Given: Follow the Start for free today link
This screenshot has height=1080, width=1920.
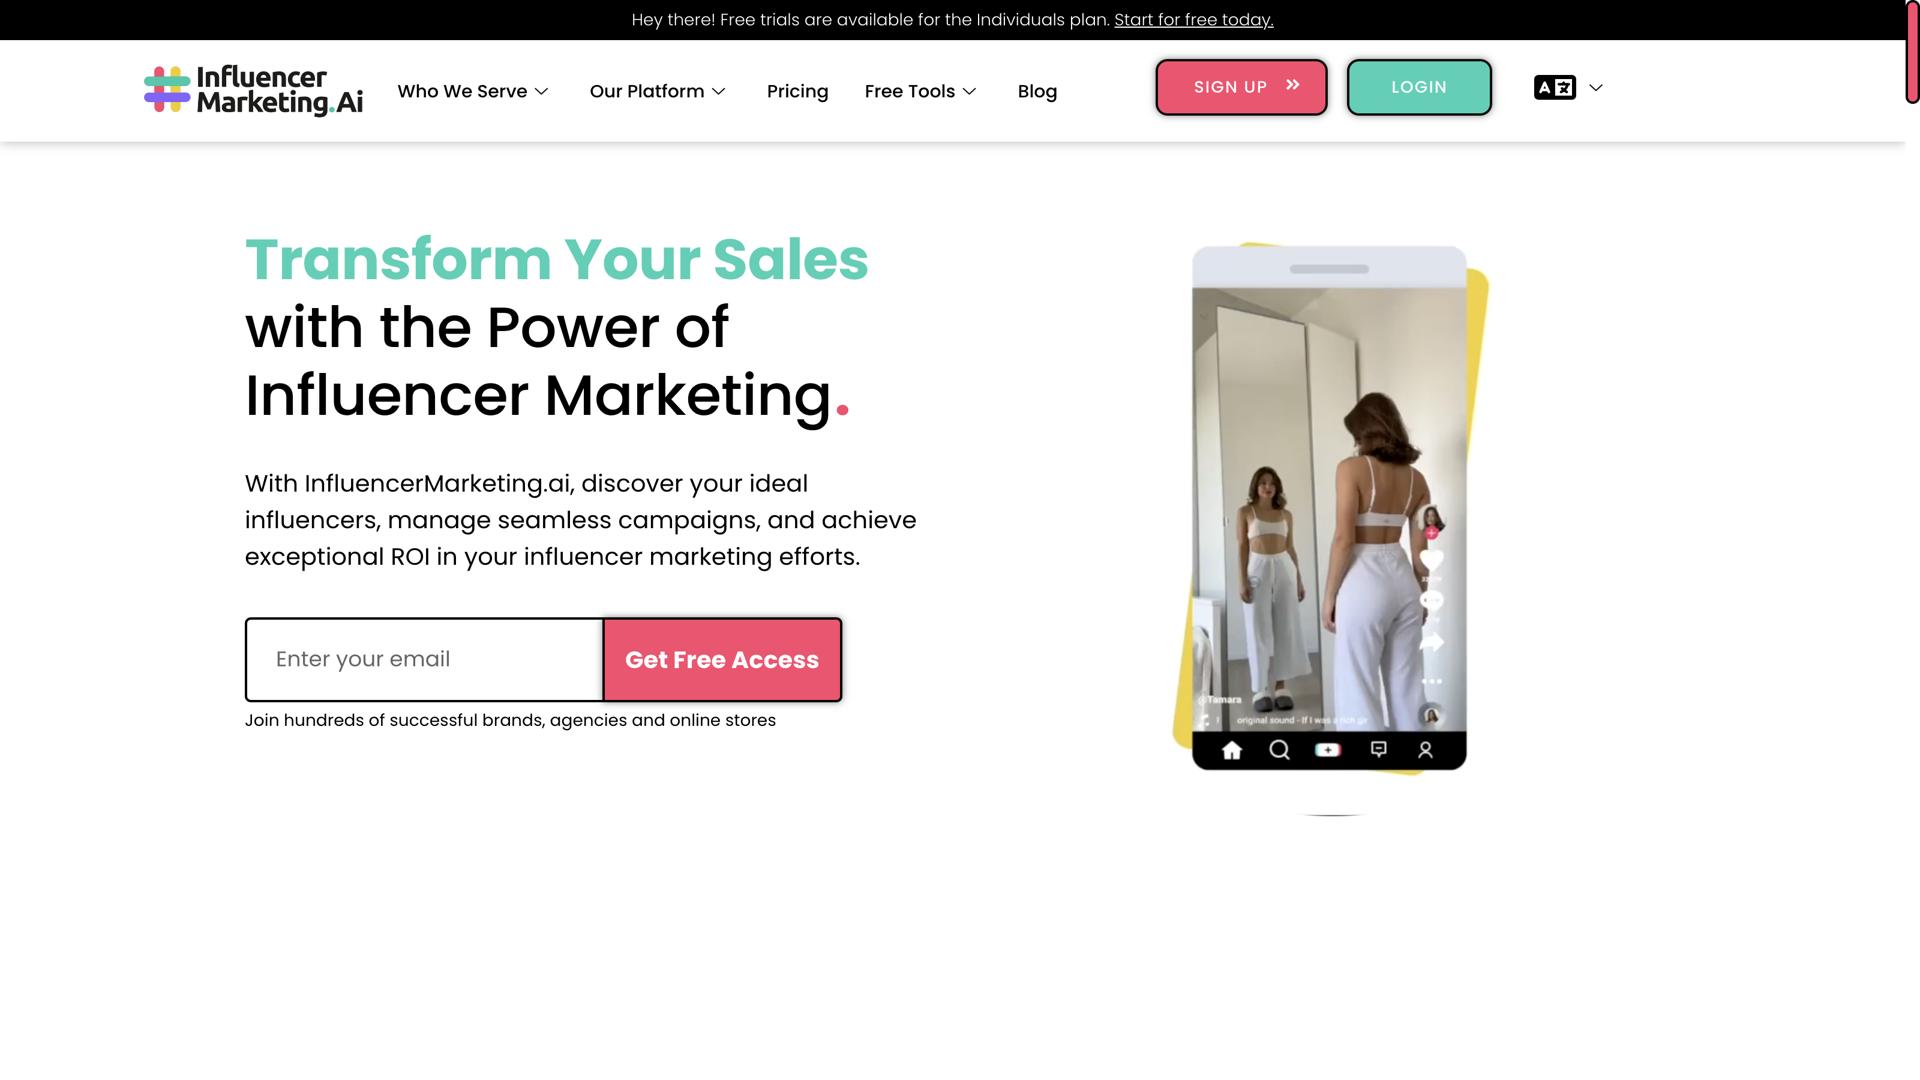Looking at the screenshot, I should pos(1194,20).
